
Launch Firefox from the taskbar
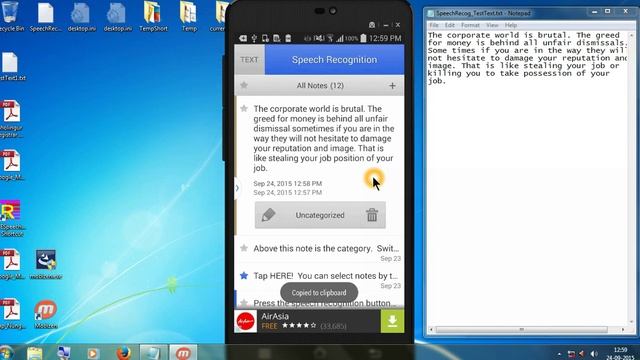tap(124, 353)
